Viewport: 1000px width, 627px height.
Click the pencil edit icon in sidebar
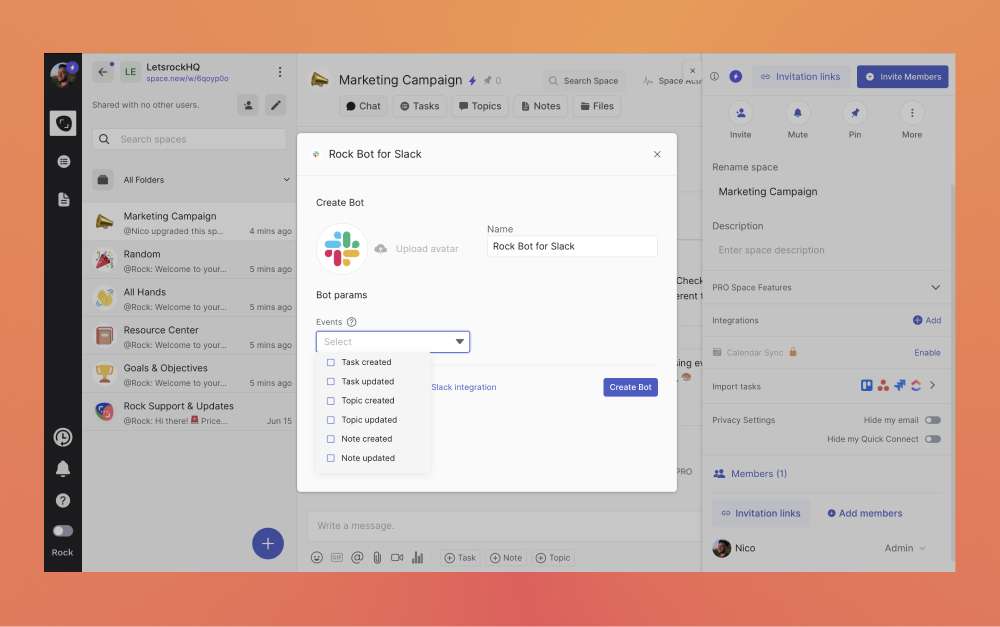point(275,105)
